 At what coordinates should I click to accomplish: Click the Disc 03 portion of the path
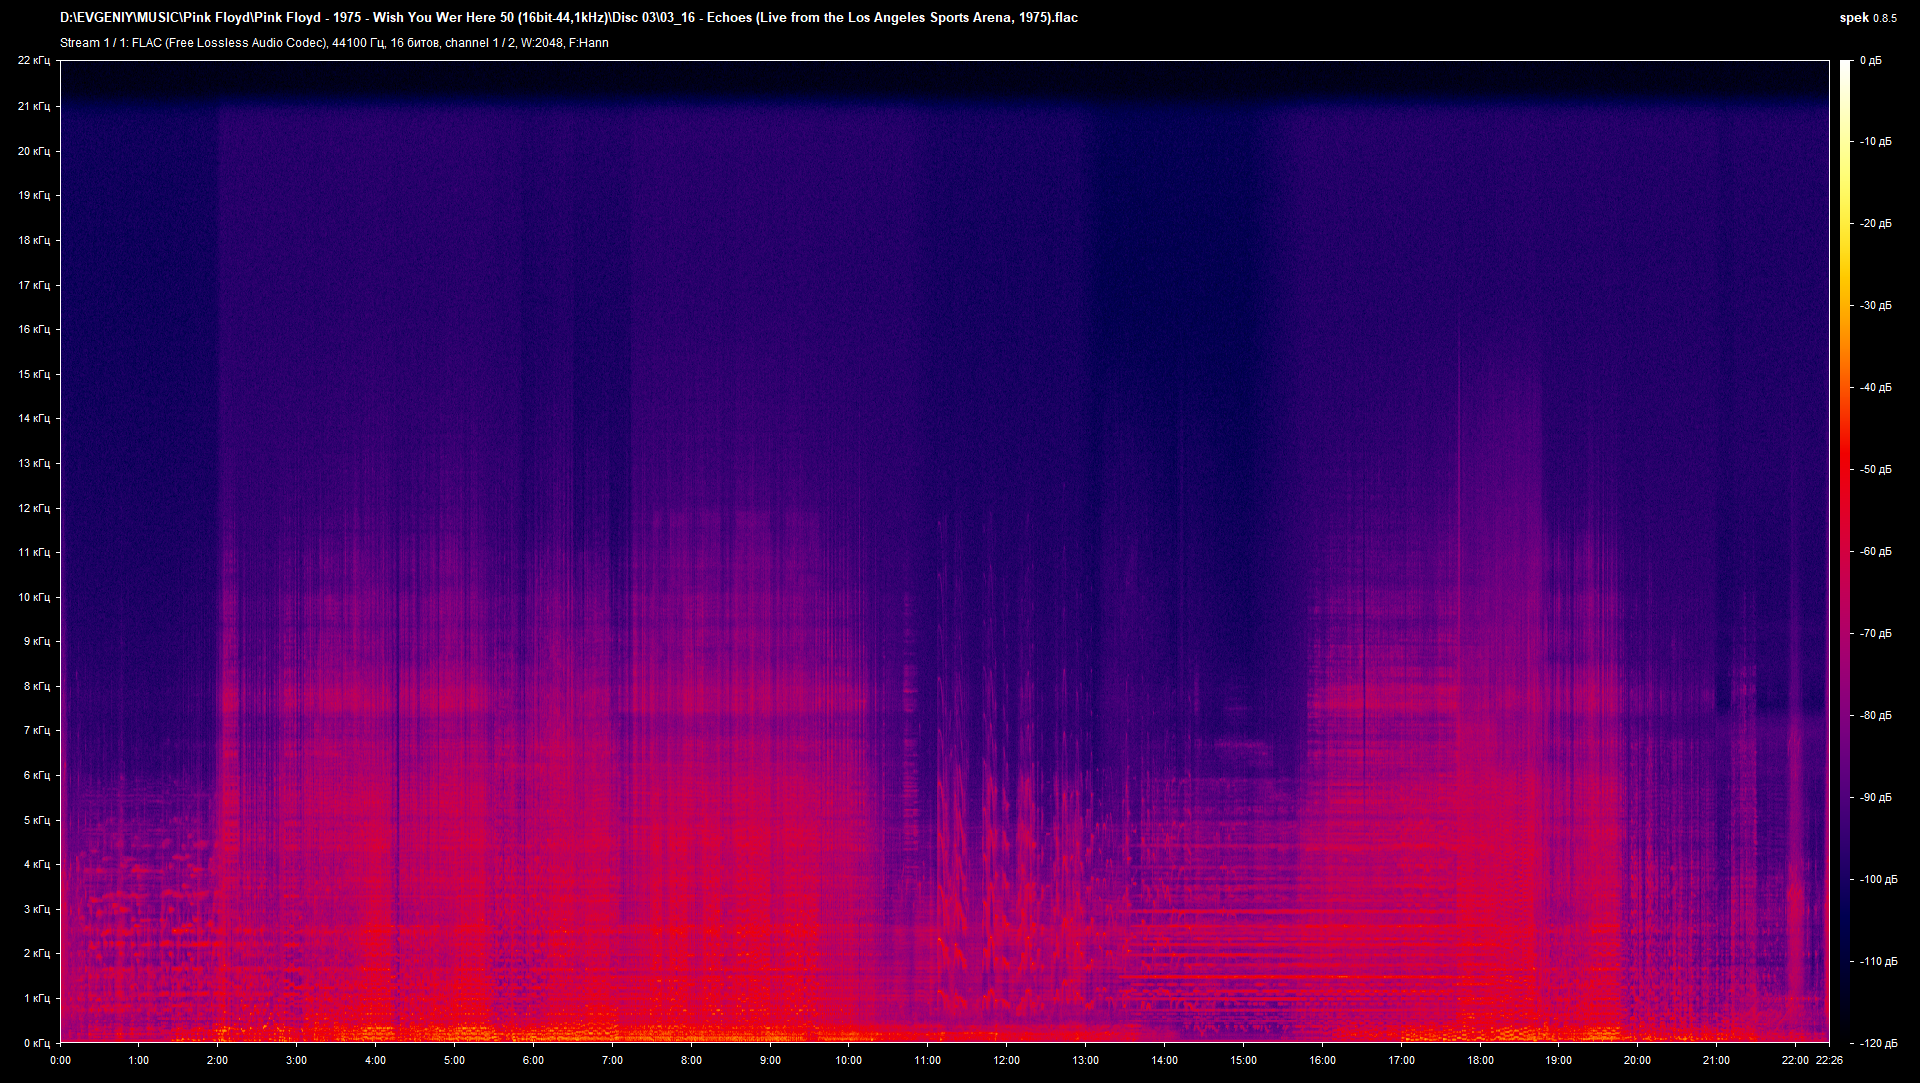click(634, 17)
